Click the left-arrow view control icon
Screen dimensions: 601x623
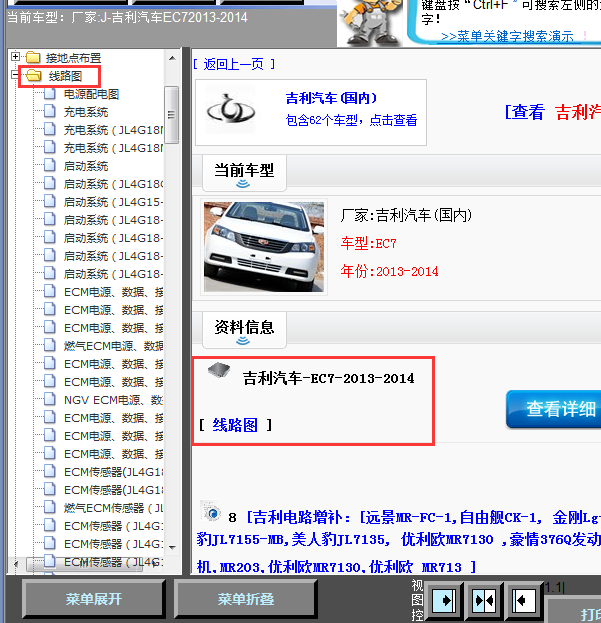[x=524, y=600]
